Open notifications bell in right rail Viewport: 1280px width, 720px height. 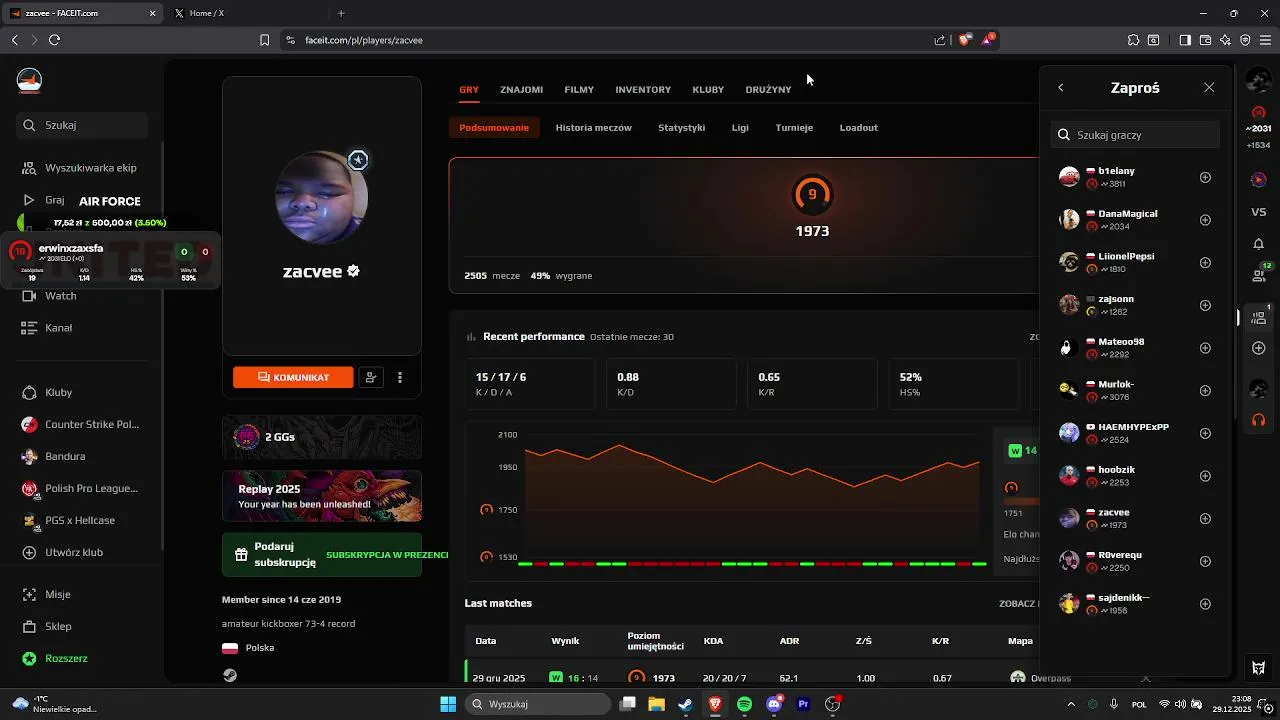1259,244
